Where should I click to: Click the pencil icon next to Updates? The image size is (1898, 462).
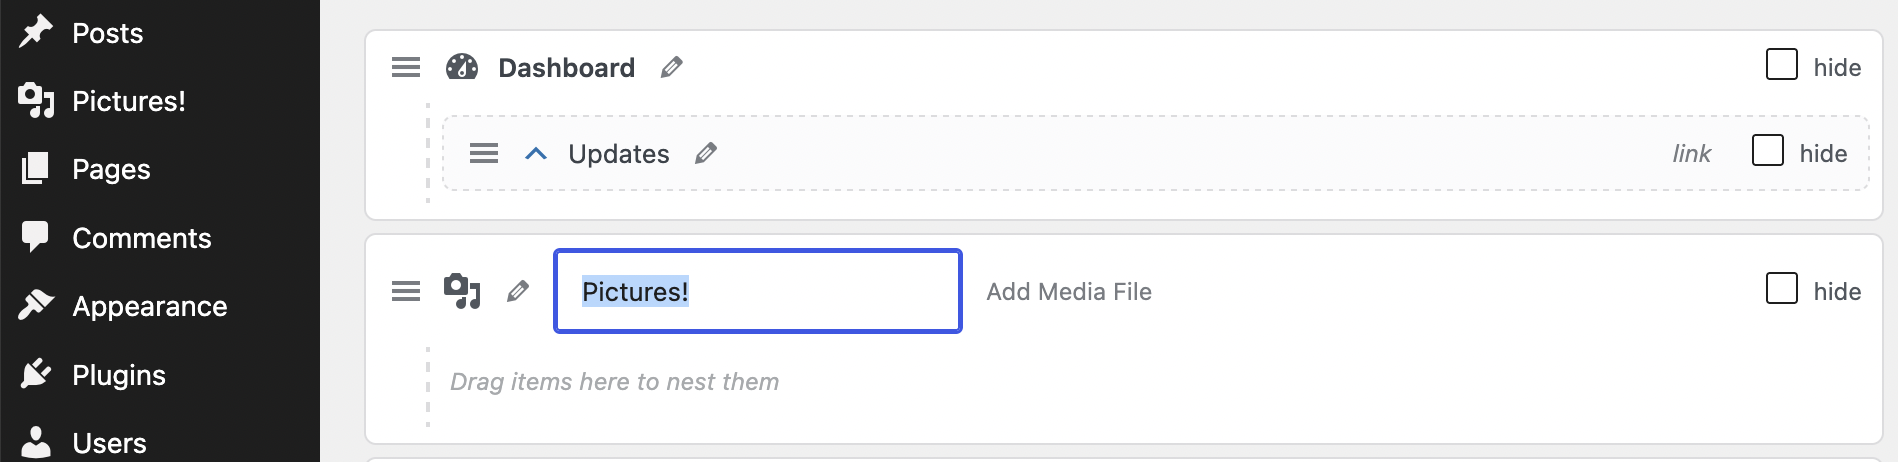pyautogui.click(x=706, y=153)
